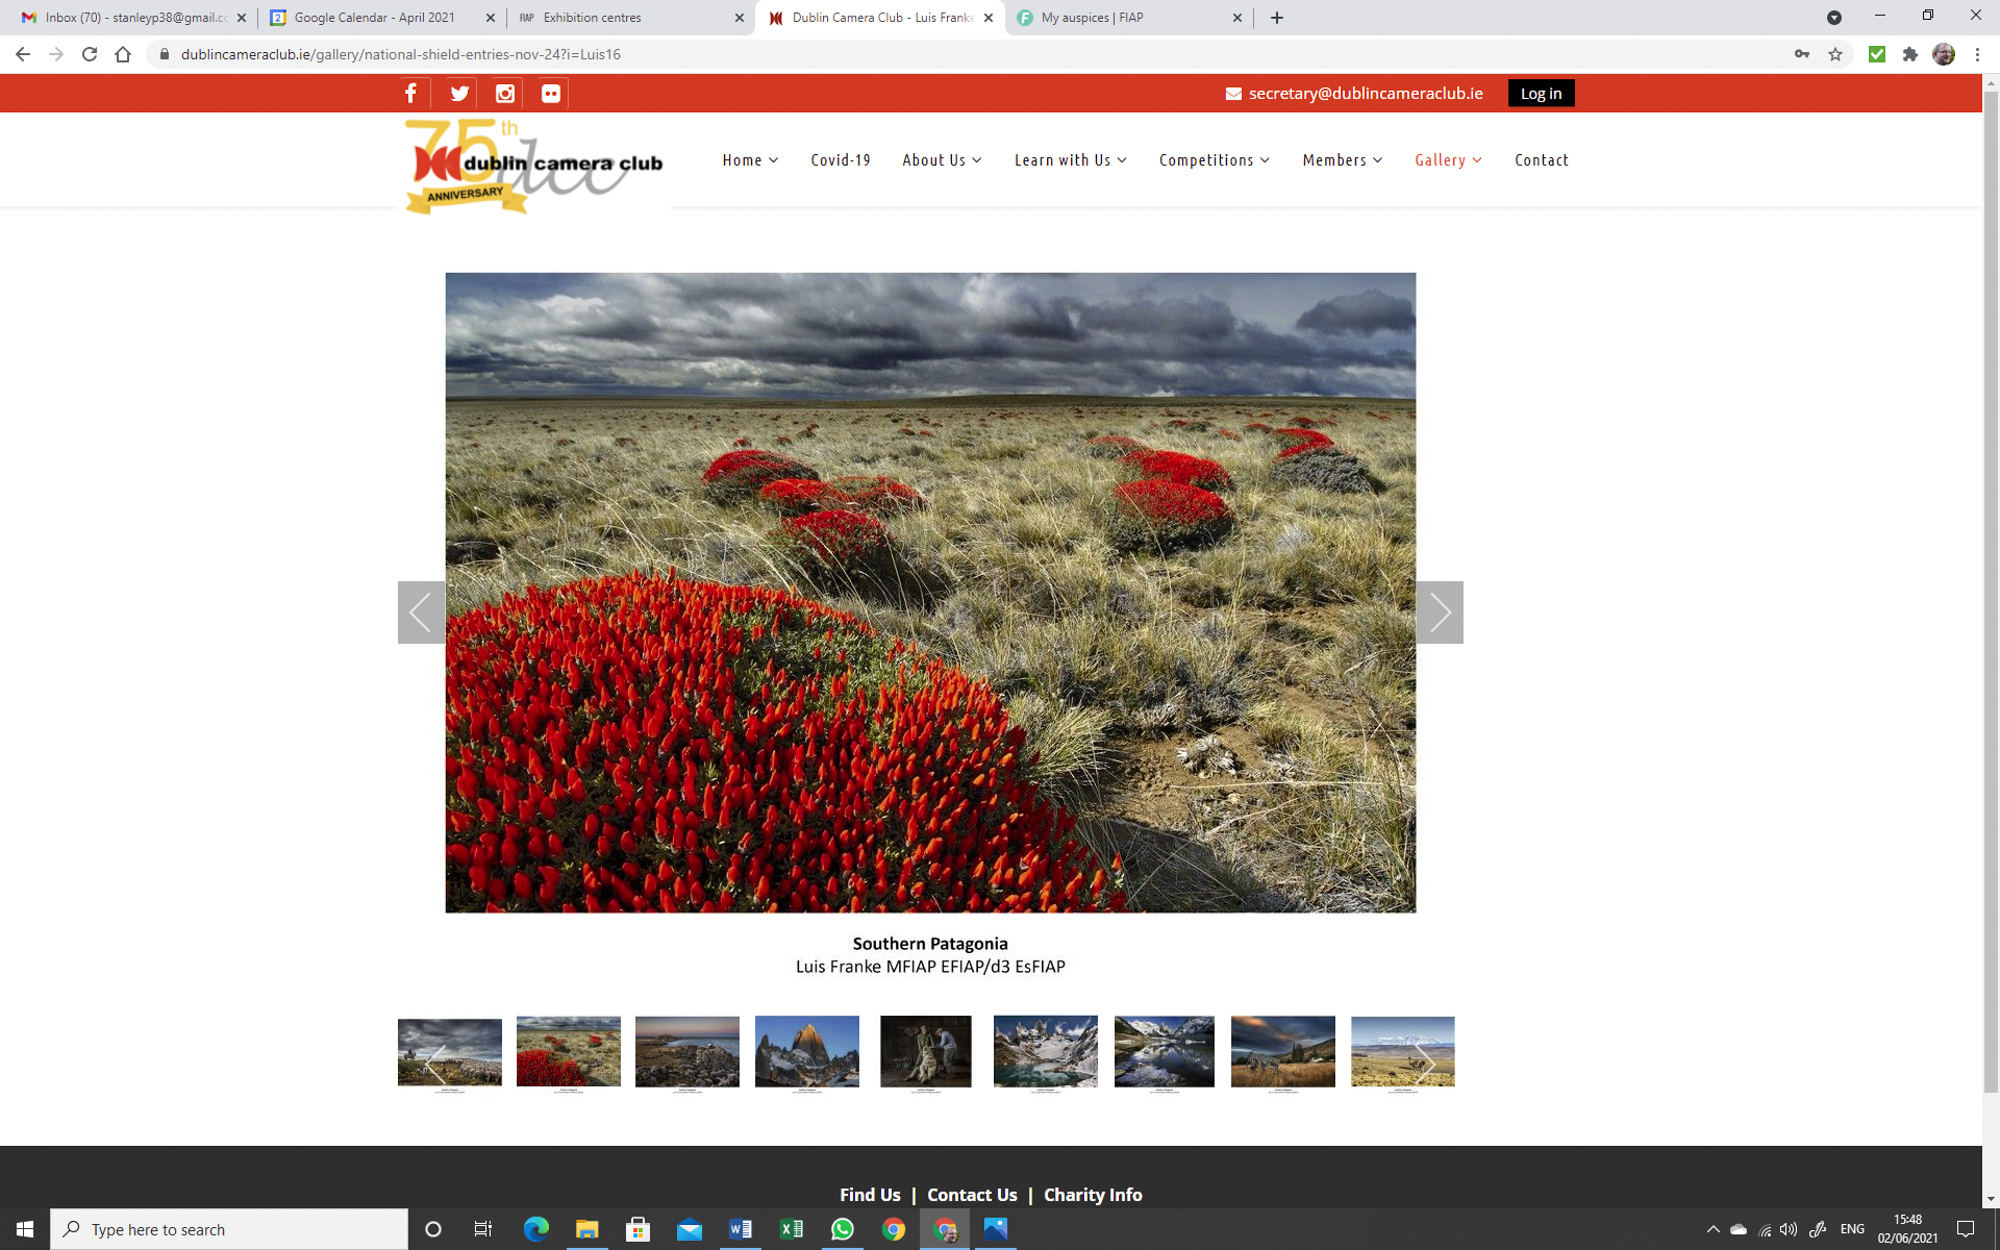
Task: Show next gallery image arrow
Action: [1439, 612]
